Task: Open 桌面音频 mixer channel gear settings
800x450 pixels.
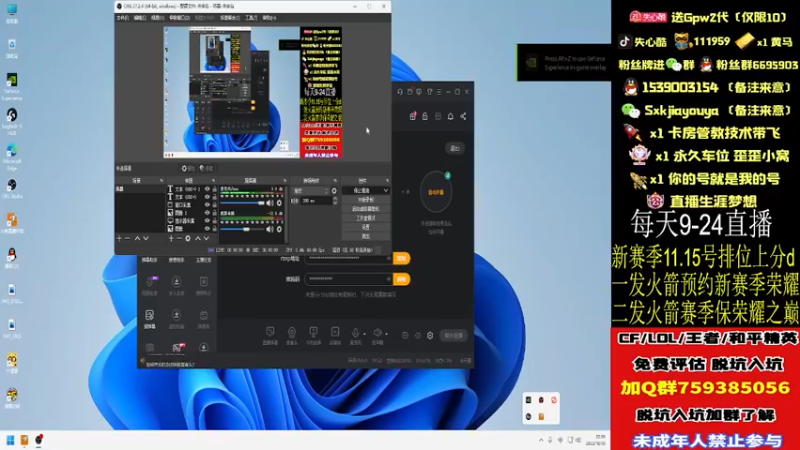Action: click(x=279, y=229)
